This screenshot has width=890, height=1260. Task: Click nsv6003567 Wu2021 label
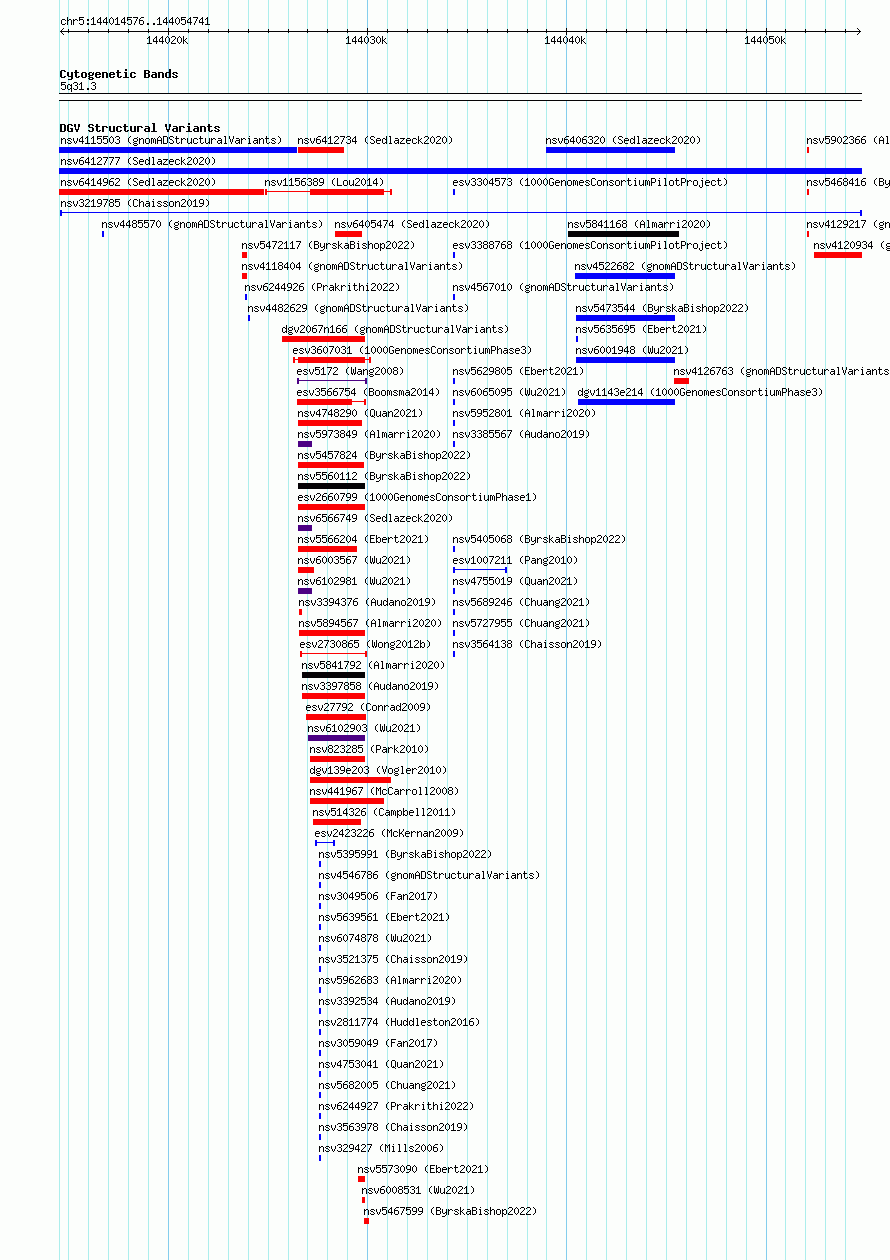[x=354, y=560]
